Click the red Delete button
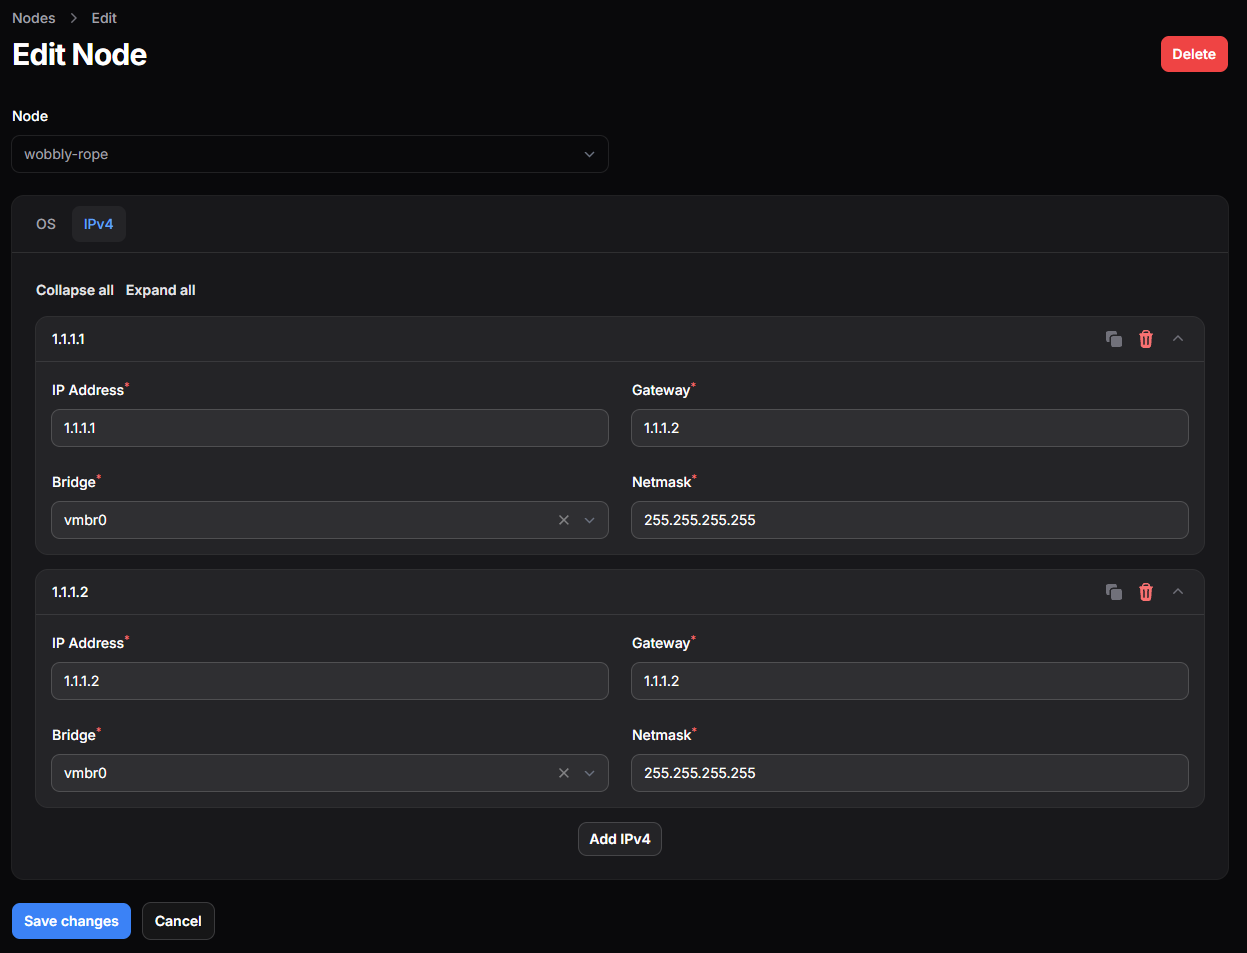Viewport: 1247px width, 953px height. pyautogui.click(x=1193, y=54)
